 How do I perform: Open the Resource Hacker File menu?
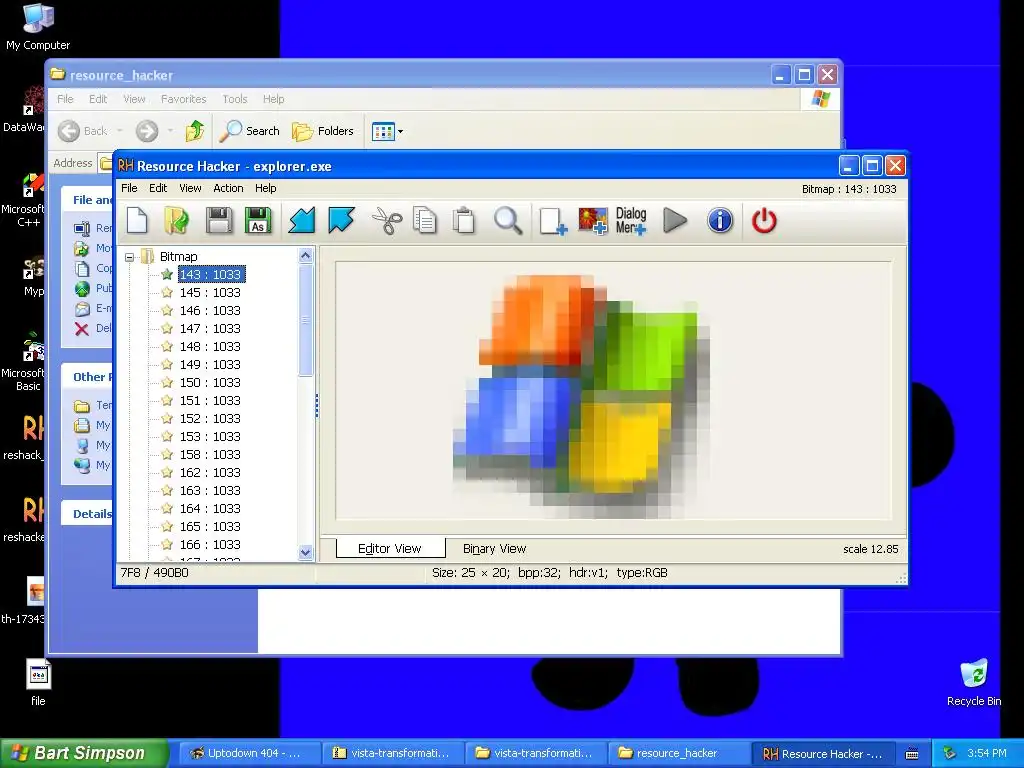tap(129, 188)
